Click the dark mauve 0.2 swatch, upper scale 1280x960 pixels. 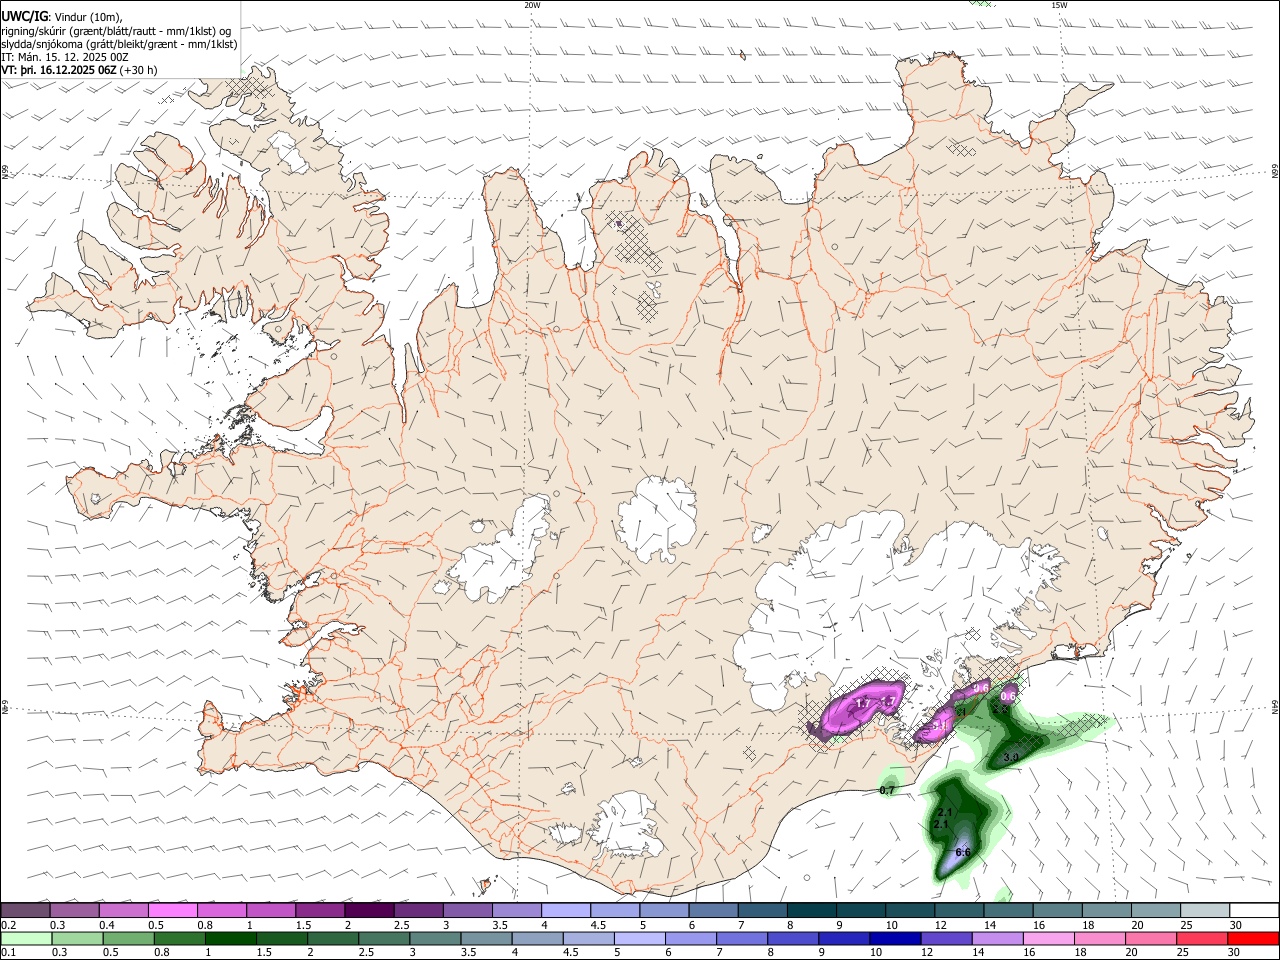pyautogui.click(x=25, y=910)
